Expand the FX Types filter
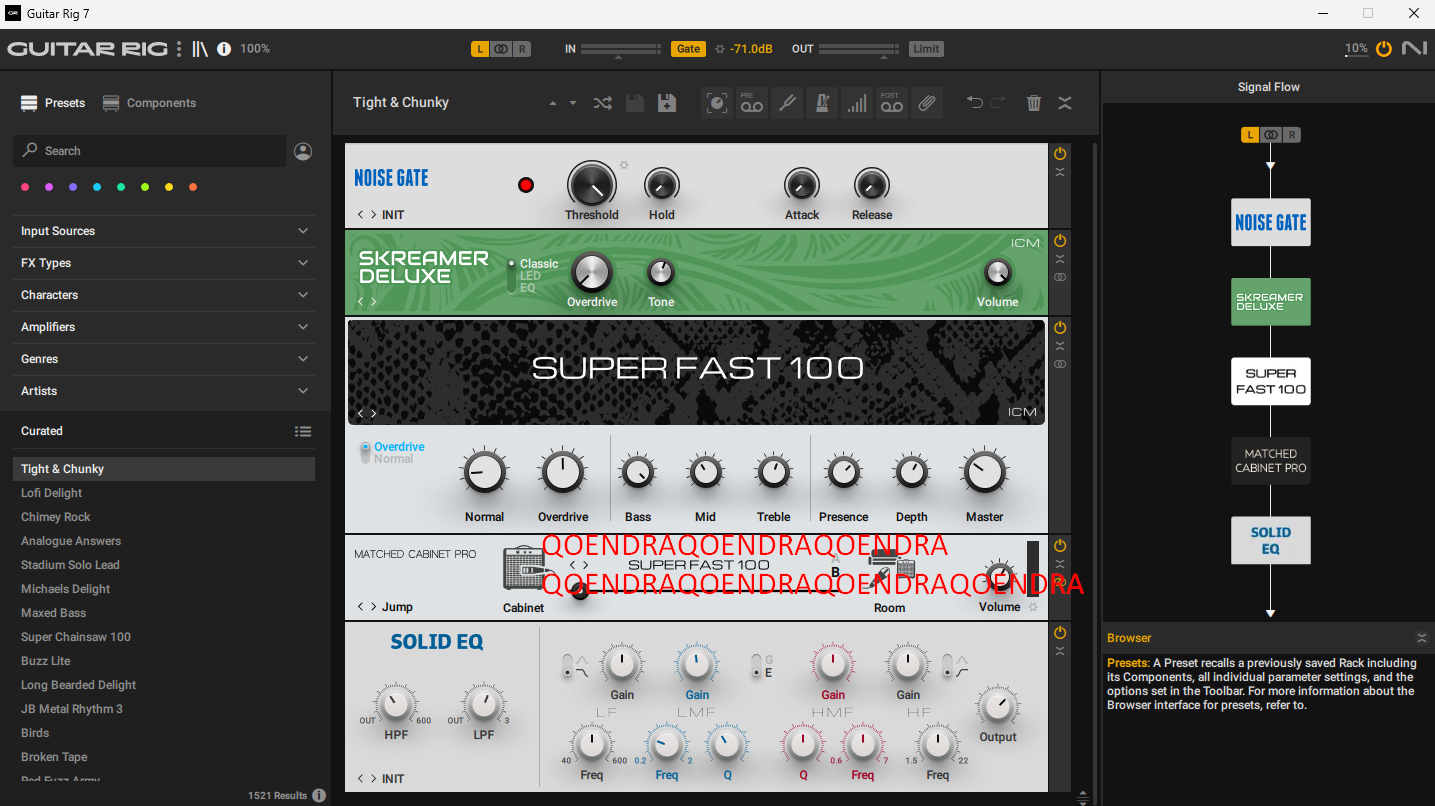Image resolution: width=1435 pixels, height=806 pixels. [166, 263]
